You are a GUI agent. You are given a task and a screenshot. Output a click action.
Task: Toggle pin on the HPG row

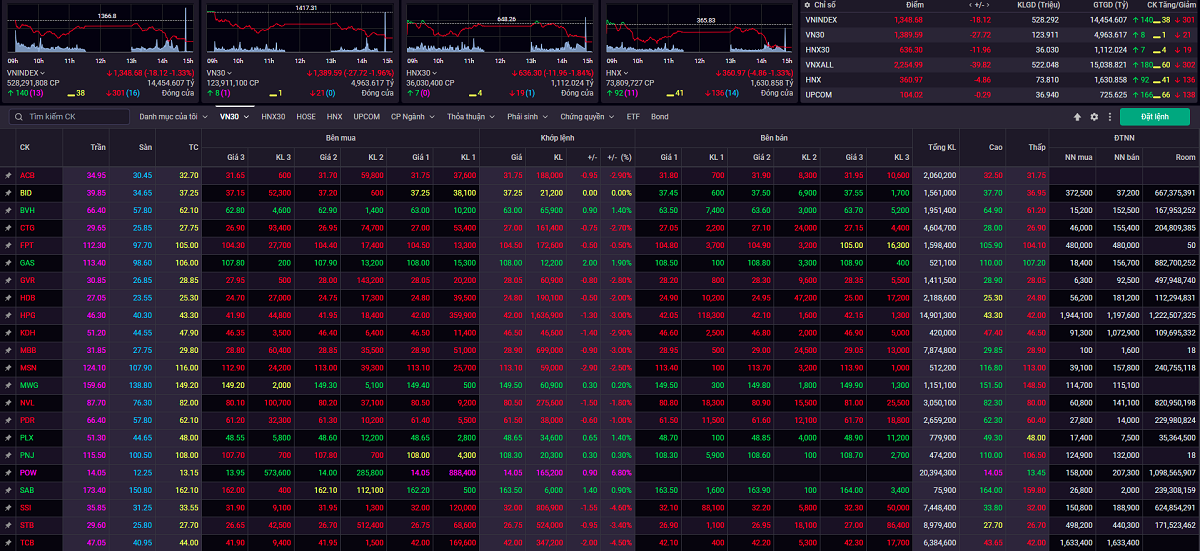8,315
